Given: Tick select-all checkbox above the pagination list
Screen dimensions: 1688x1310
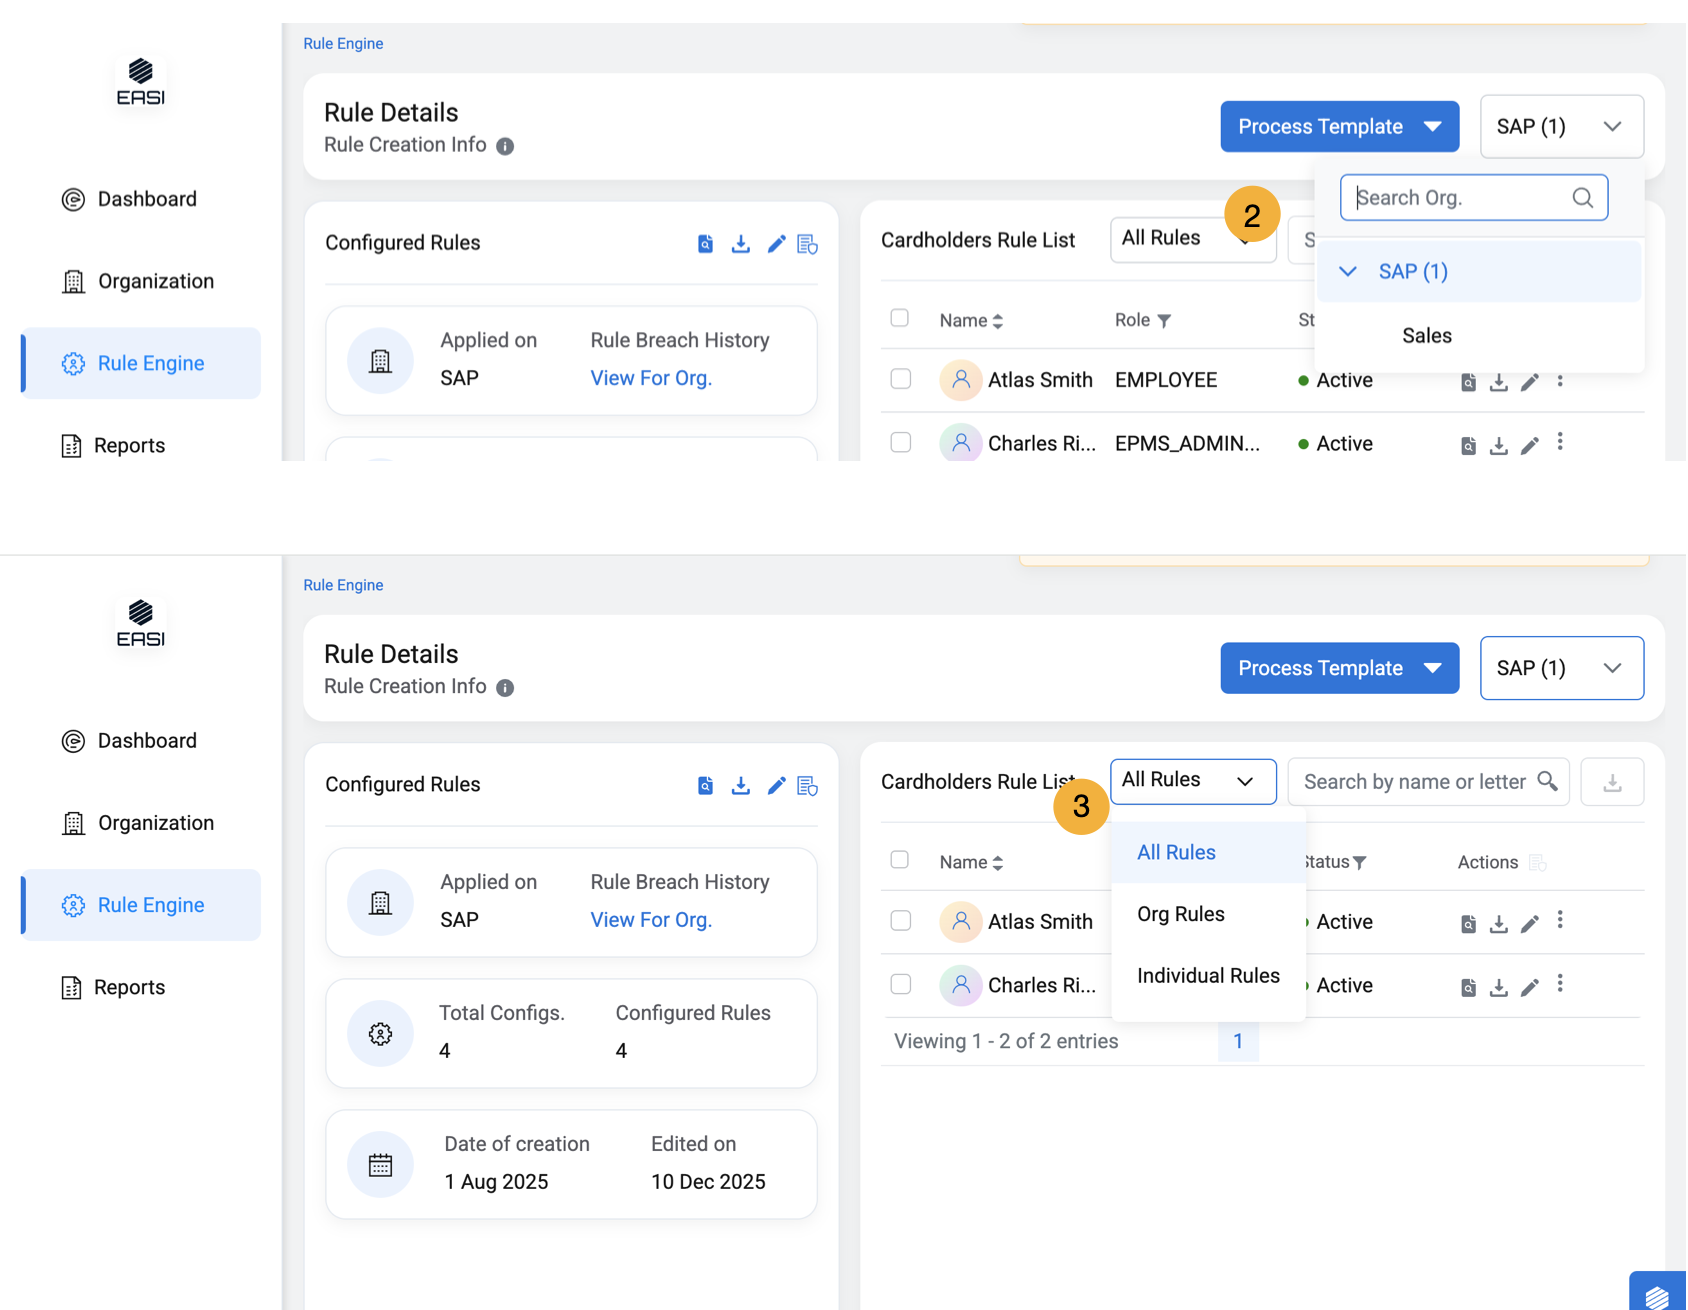Looking at the screenshot, I should pos(900,860).
